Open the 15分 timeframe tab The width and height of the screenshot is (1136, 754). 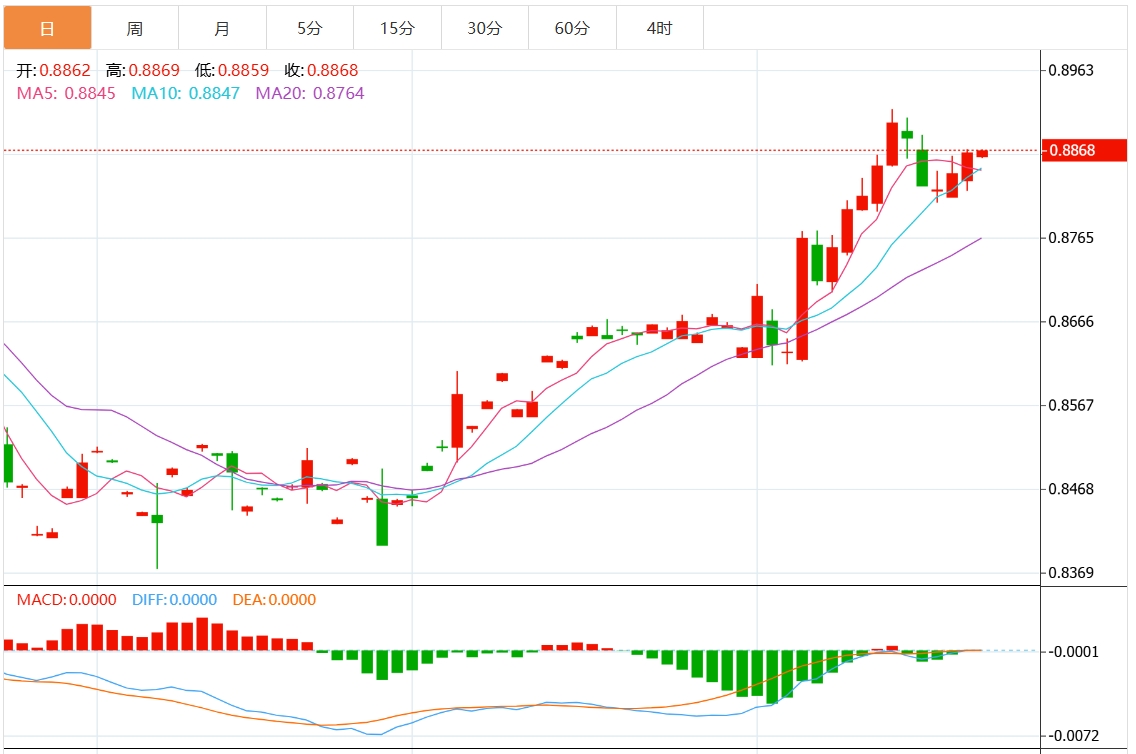click(x=398, y=28)
